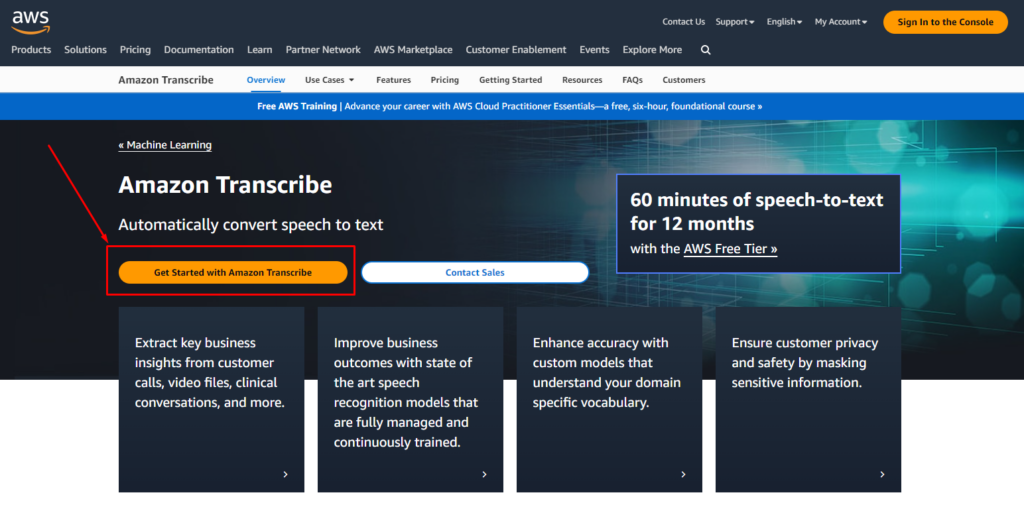Open the Learn menu
Viewport: 1024px width, 505px height.
(259, 50)
